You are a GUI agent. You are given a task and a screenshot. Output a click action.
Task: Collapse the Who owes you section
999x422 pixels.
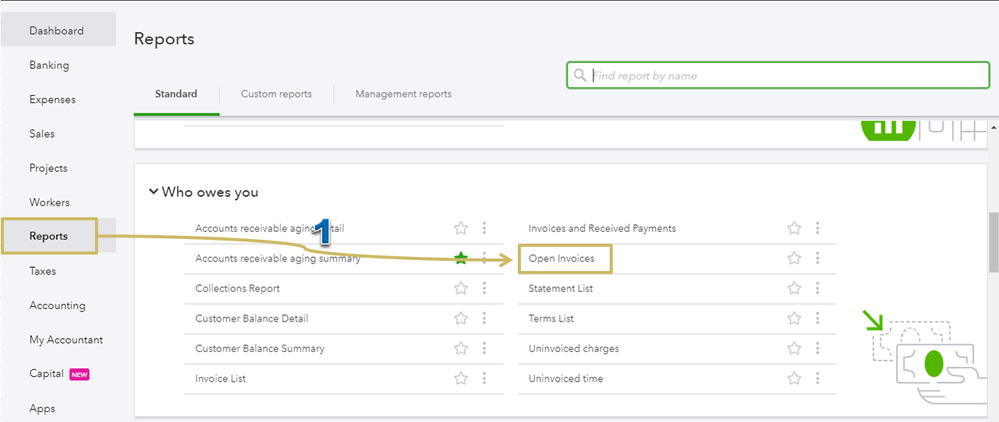(153, 192)
